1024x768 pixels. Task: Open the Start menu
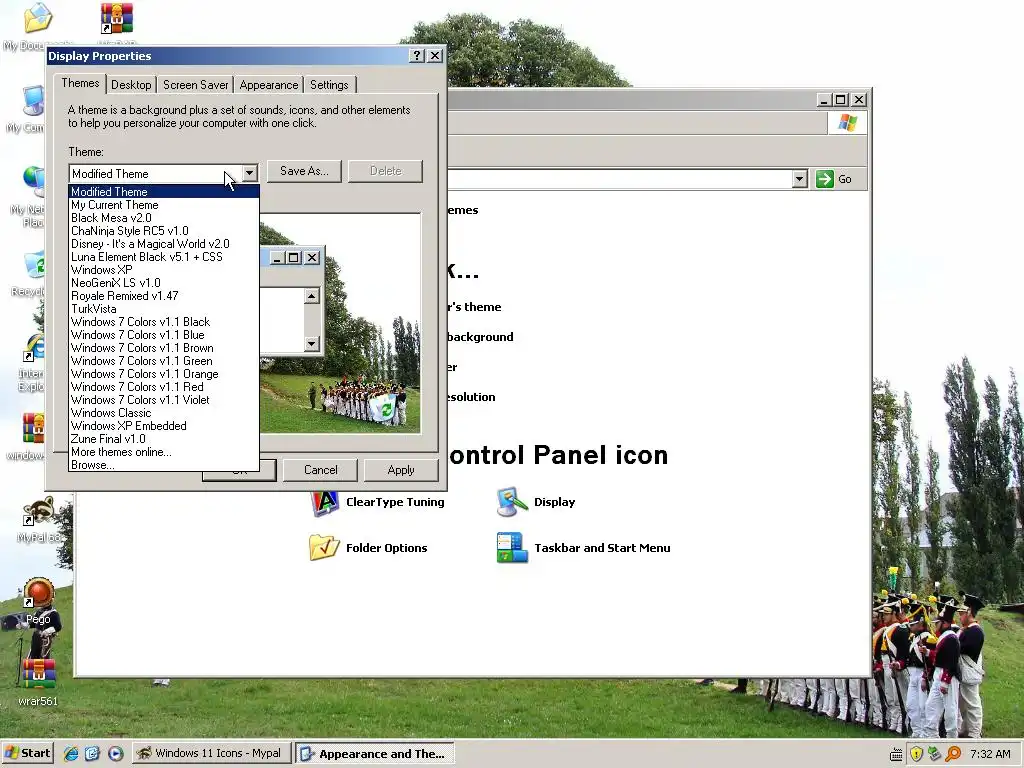click(x=27, y=753)
